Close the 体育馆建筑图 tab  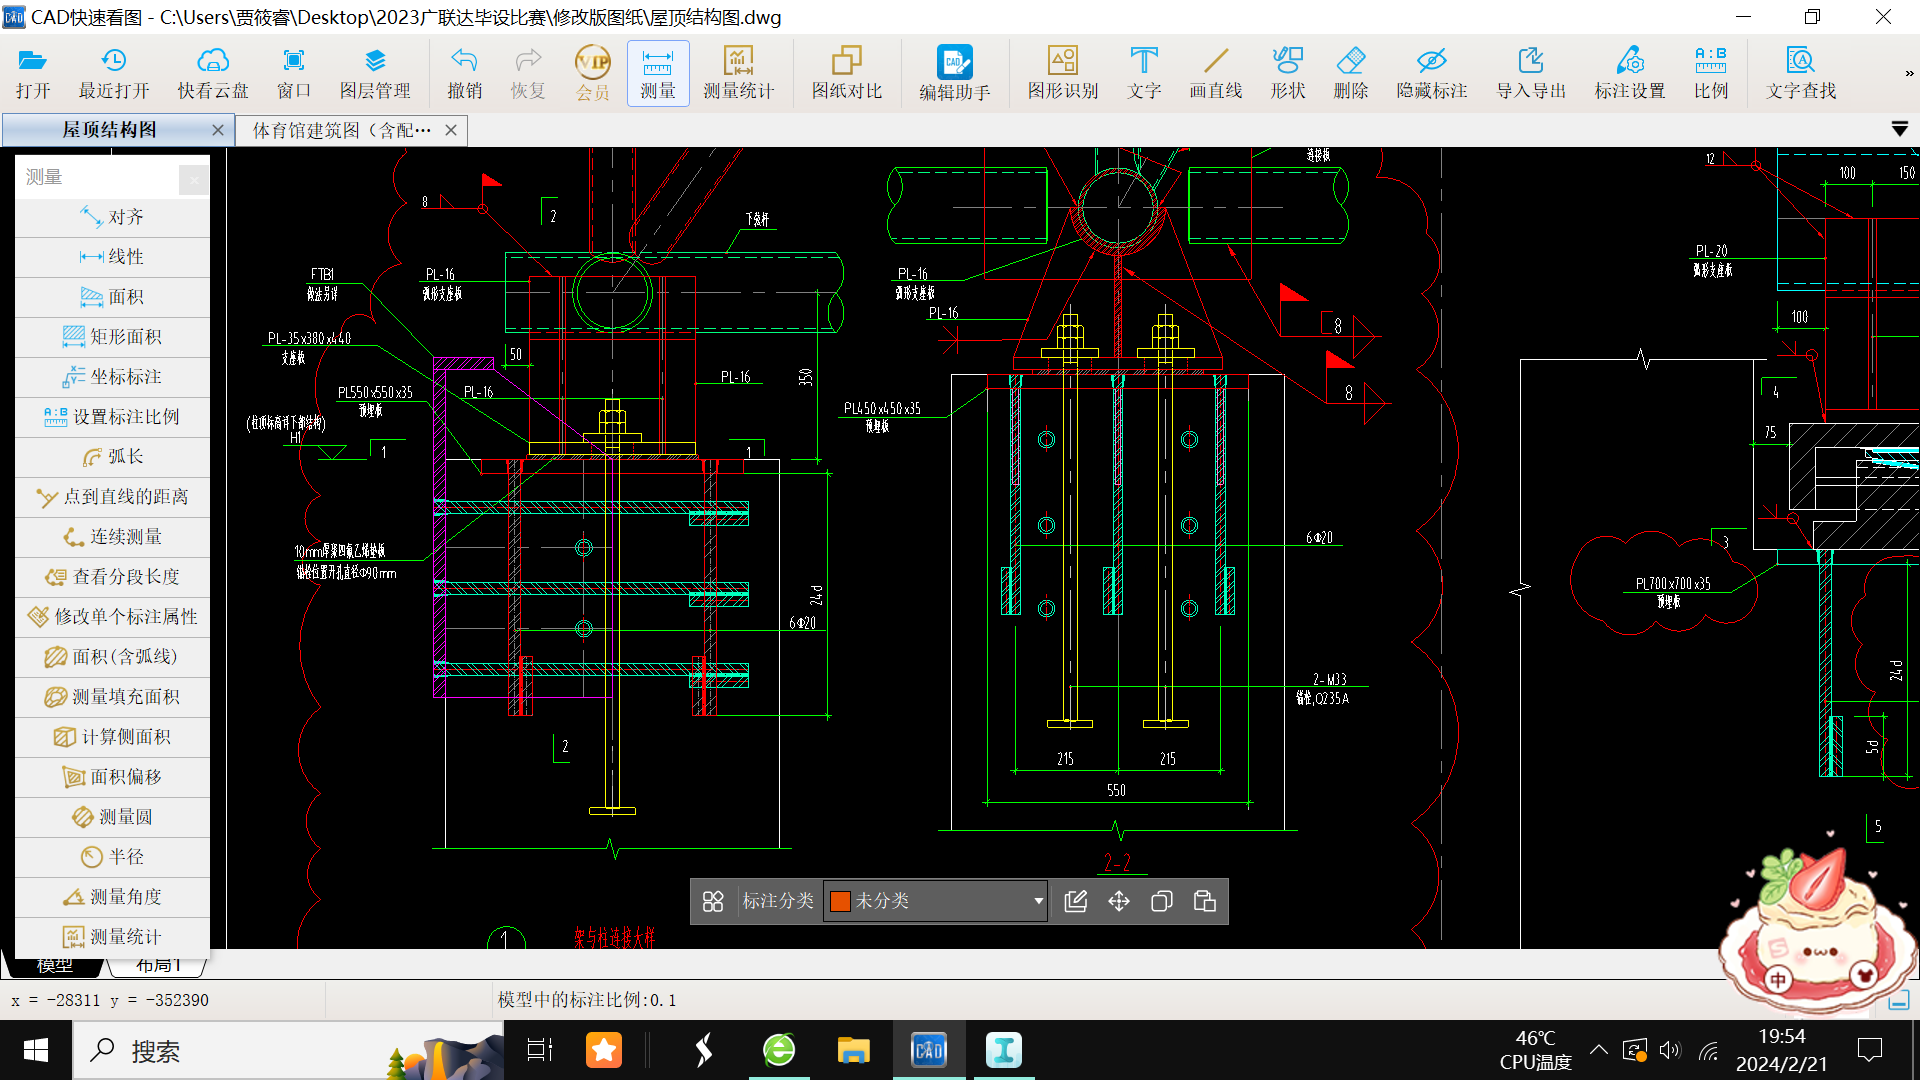(451, 130)
